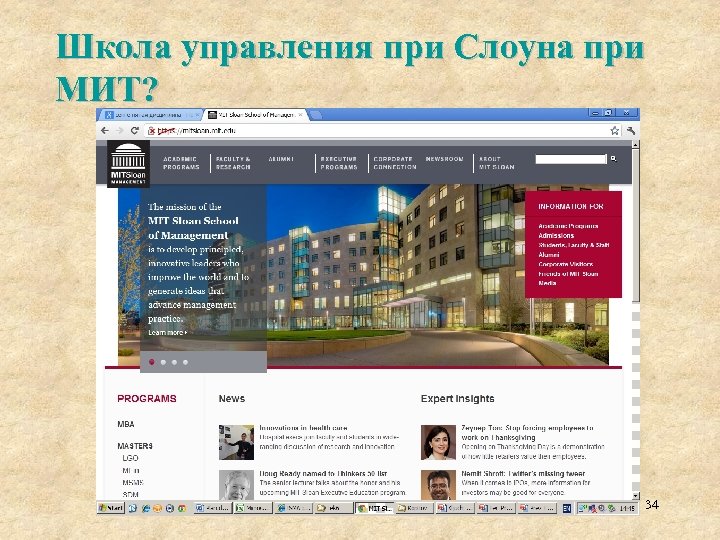
Task: Click the Doug Ready portrait thumbnail
Action: tap(236, 485)
